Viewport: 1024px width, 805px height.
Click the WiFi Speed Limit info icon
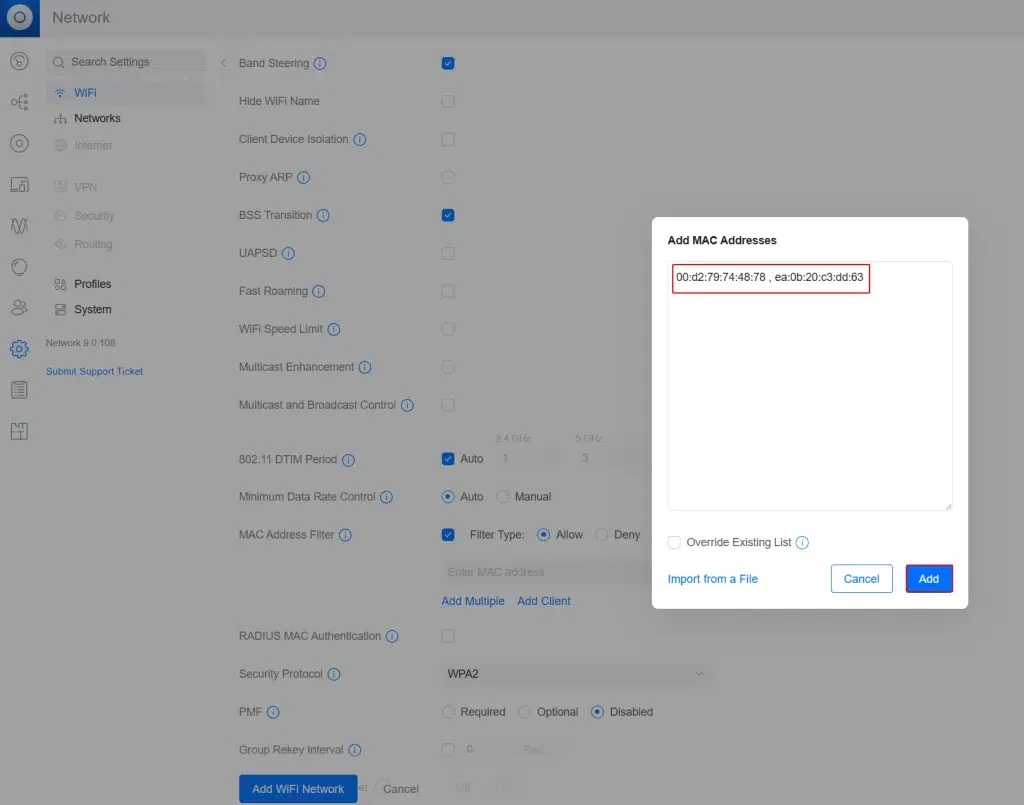coord(334,329)
